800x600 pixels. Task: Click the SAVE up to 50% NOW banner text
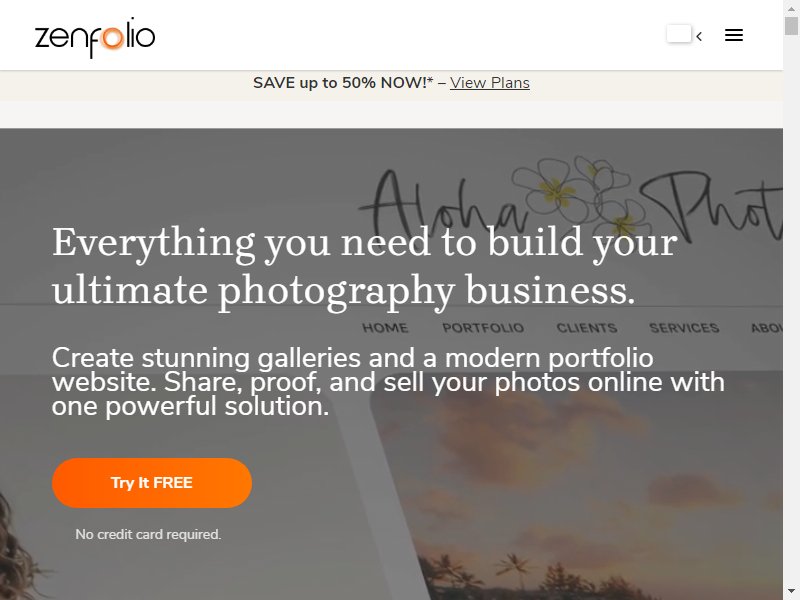click(x=343, y=83)
